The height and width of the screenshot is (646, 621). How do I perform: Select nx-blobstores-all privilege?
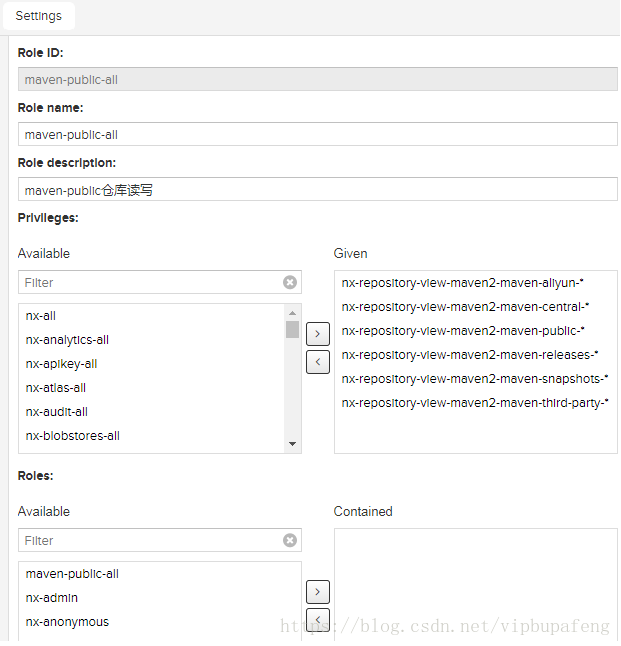coord(152,436)
